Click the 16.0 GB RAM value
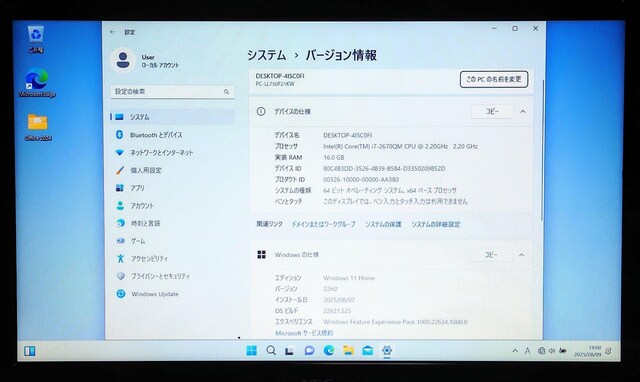The height and width of the screenshot is (382, 640). point(333,158)
